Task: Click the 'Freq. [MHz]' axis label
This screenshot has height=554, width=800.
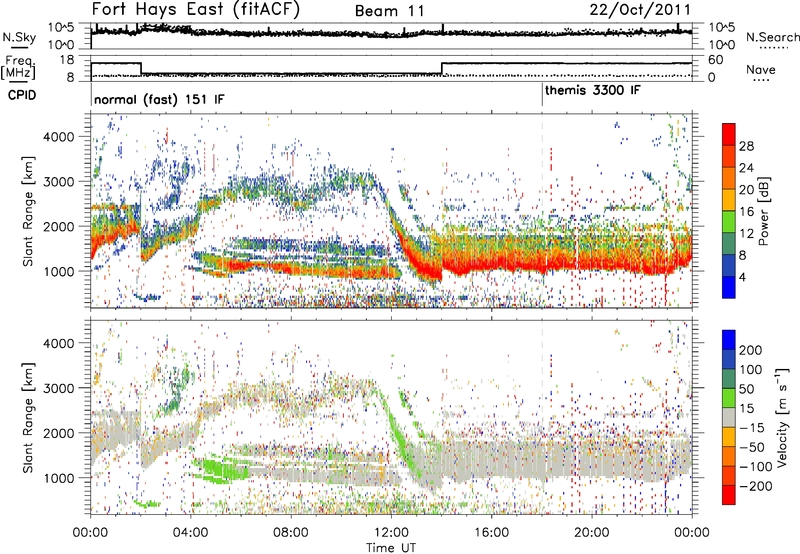Action: (x=18, y=67)
